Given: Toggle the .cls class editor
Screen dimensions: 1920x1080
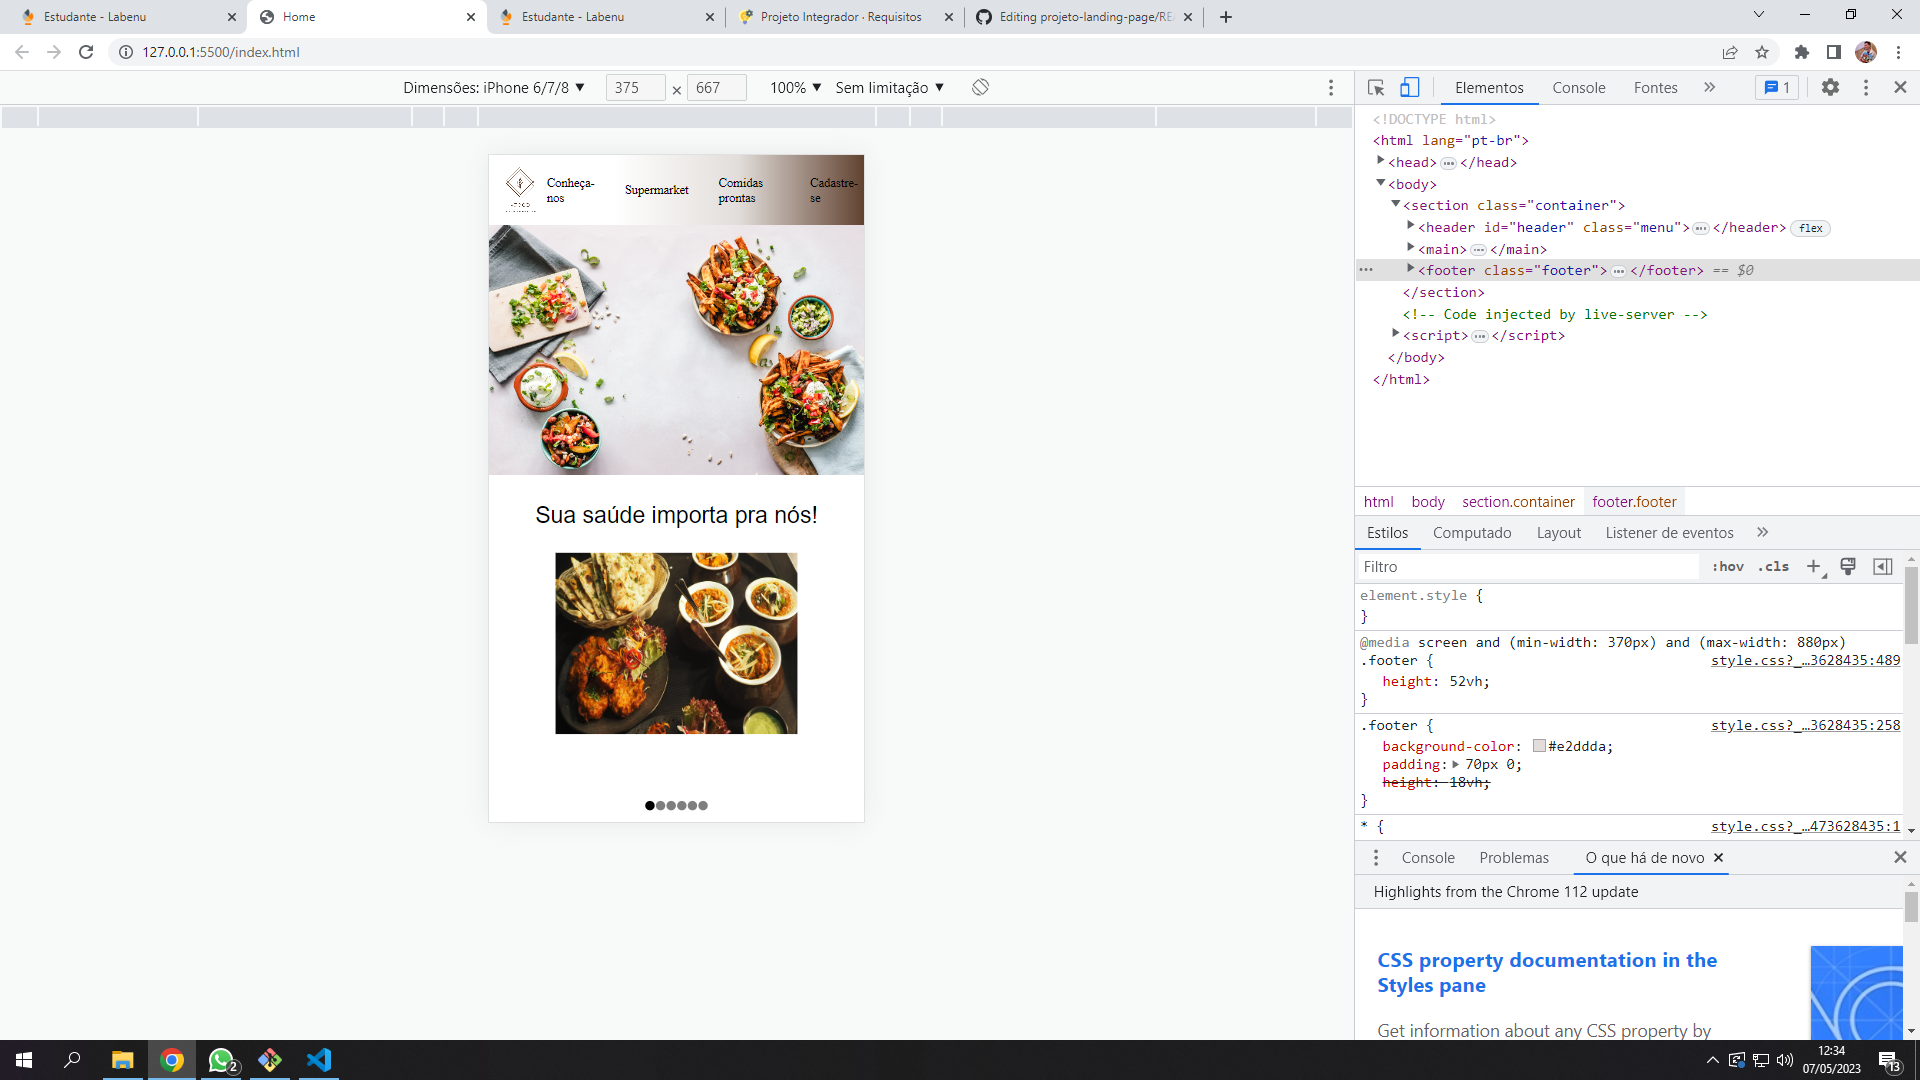Looking at the screenshot, I should point(1773,567).
